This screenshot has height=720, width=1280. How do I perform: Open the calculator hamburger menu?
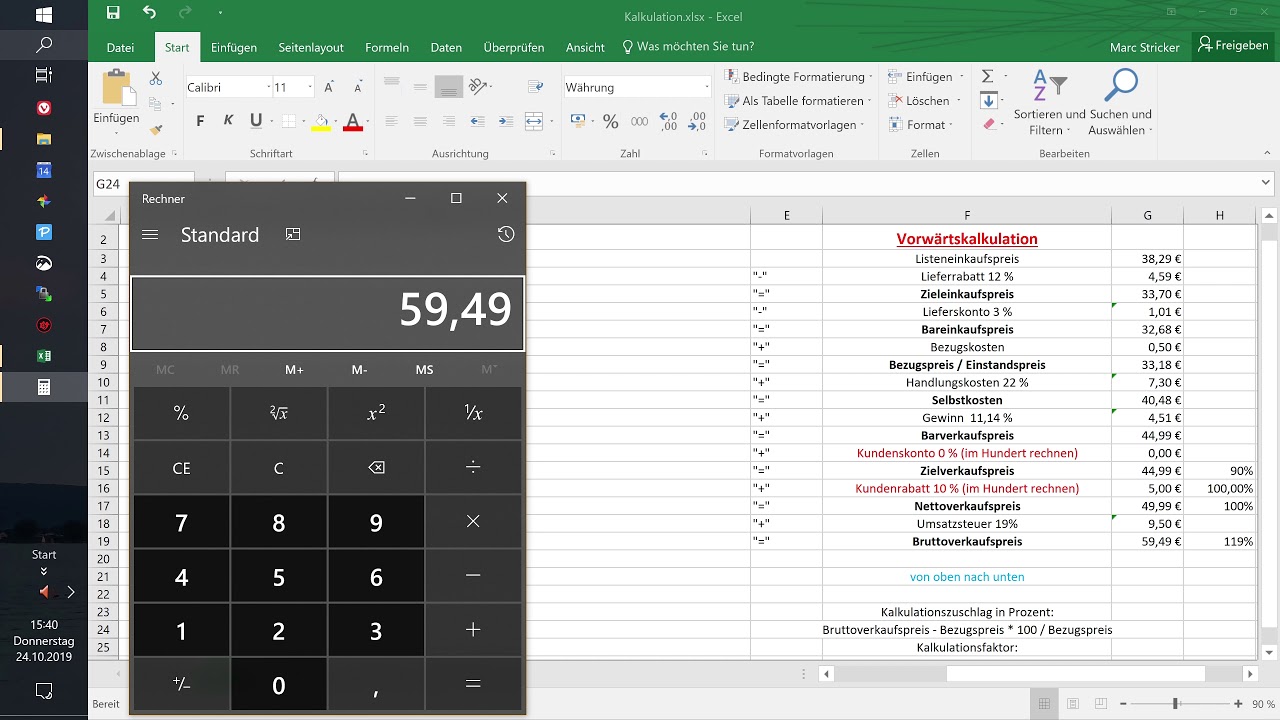(150, 235)
